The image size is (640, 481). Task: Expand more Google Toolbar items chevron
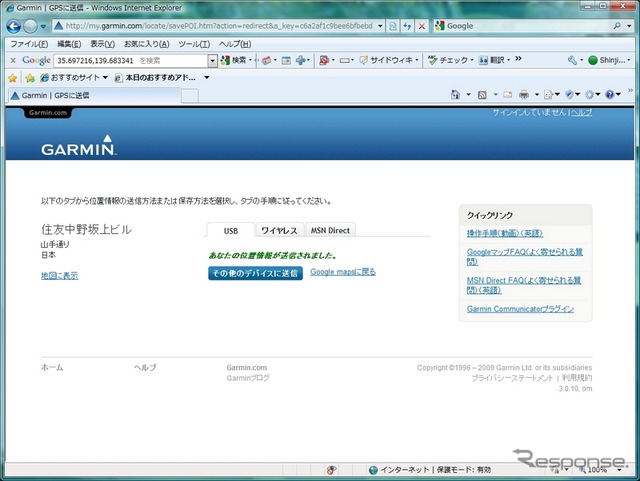518,59
